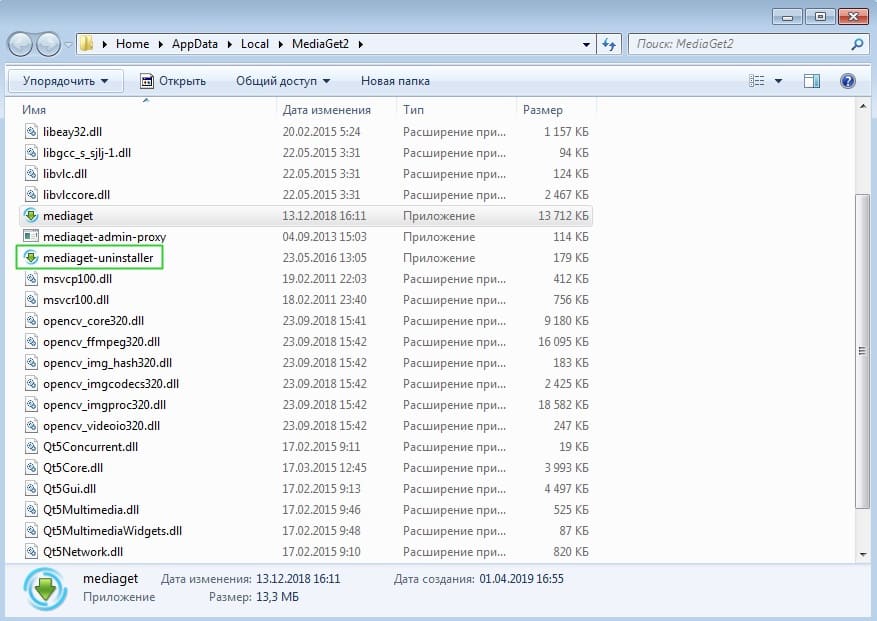877x621 pixels.
Task: Click the folder icon in the address bar
Action: [x=87, y=44]
